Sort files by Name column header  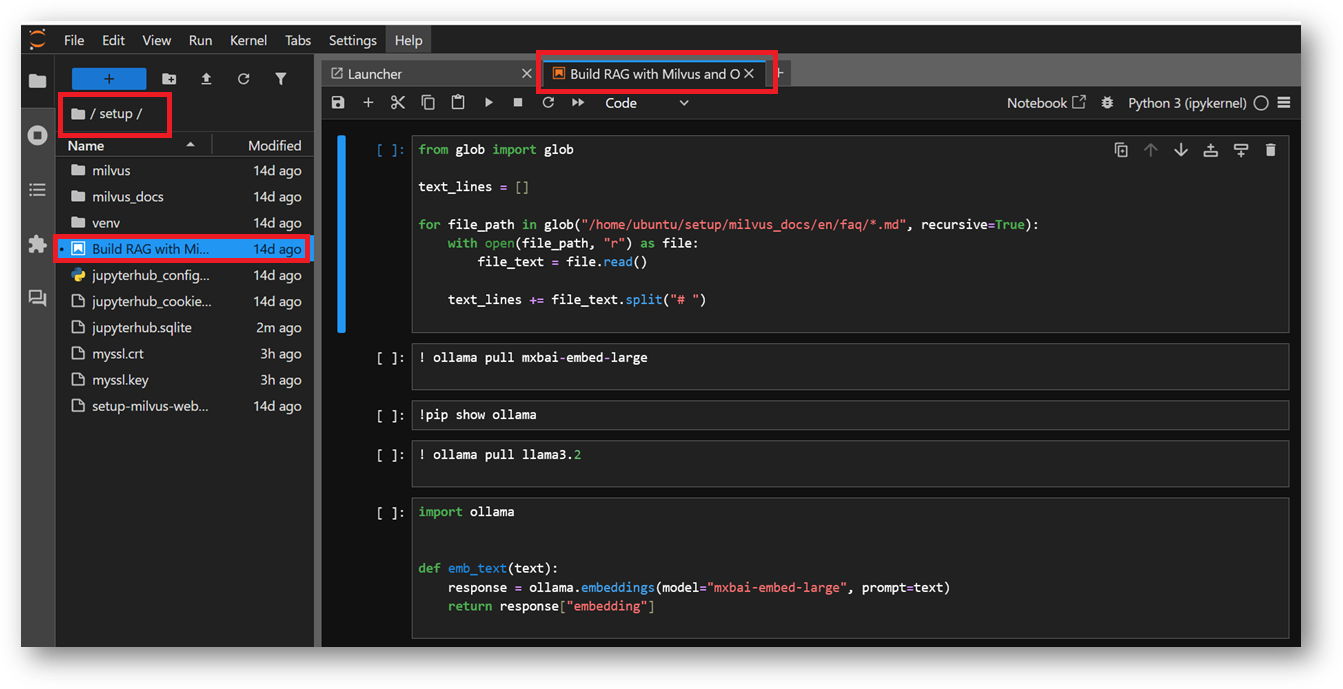click(x=87, y=146)
